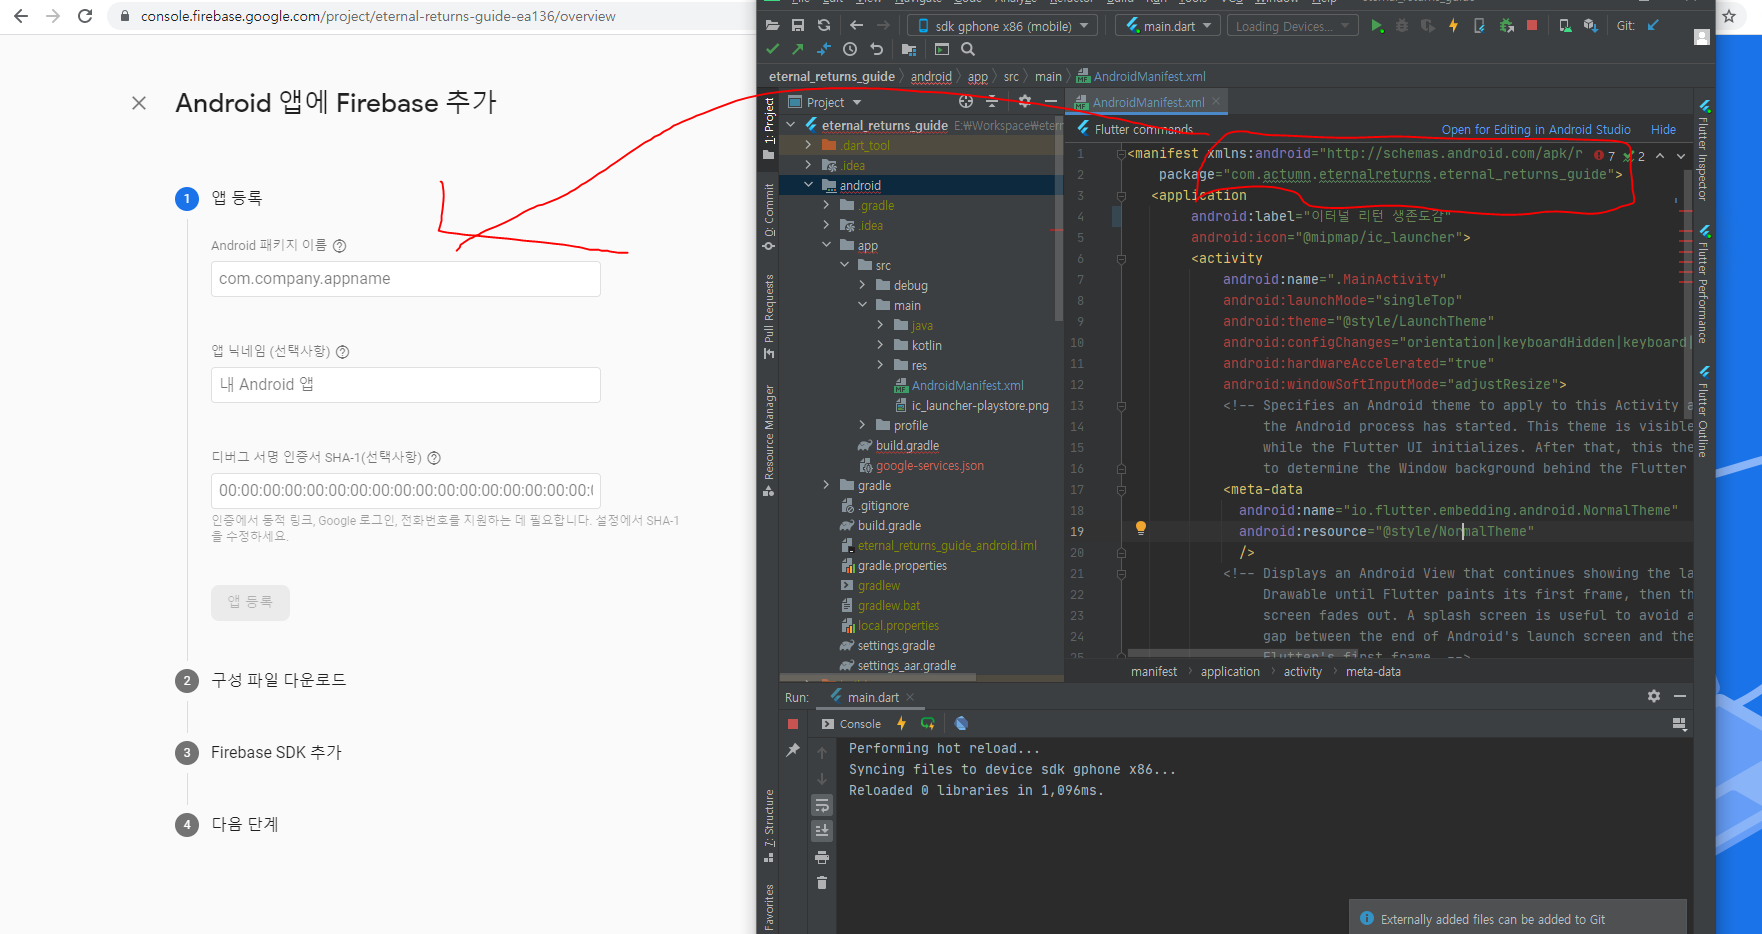Click the Git push green arrow icon
Screen dimensions: 1762x934
click(798, 49)
